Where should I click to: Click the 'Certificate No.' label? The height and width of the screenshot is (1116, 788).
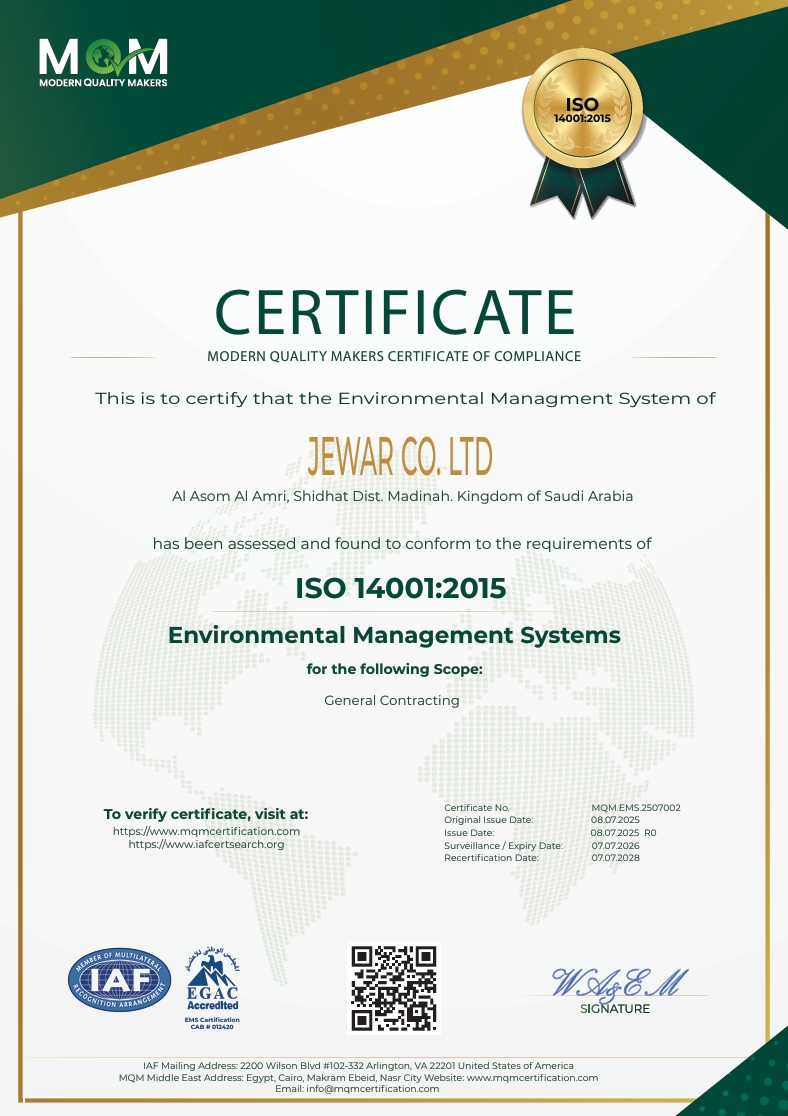tap(477, 808)
